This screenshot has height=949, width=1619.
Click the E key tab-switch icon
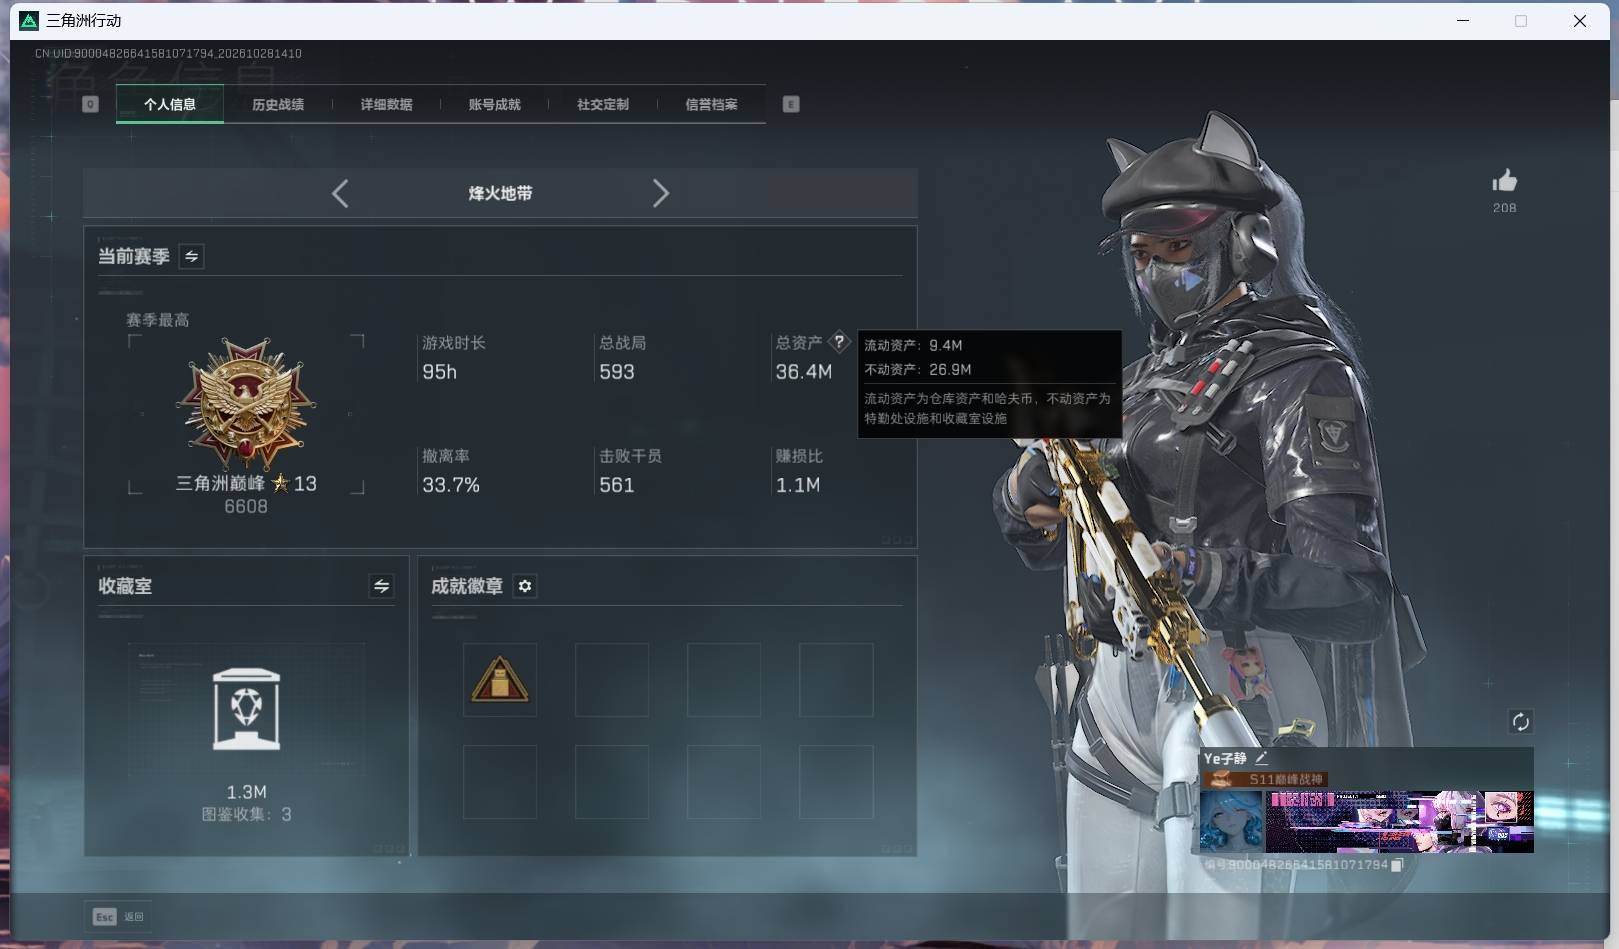click(791, 104)
